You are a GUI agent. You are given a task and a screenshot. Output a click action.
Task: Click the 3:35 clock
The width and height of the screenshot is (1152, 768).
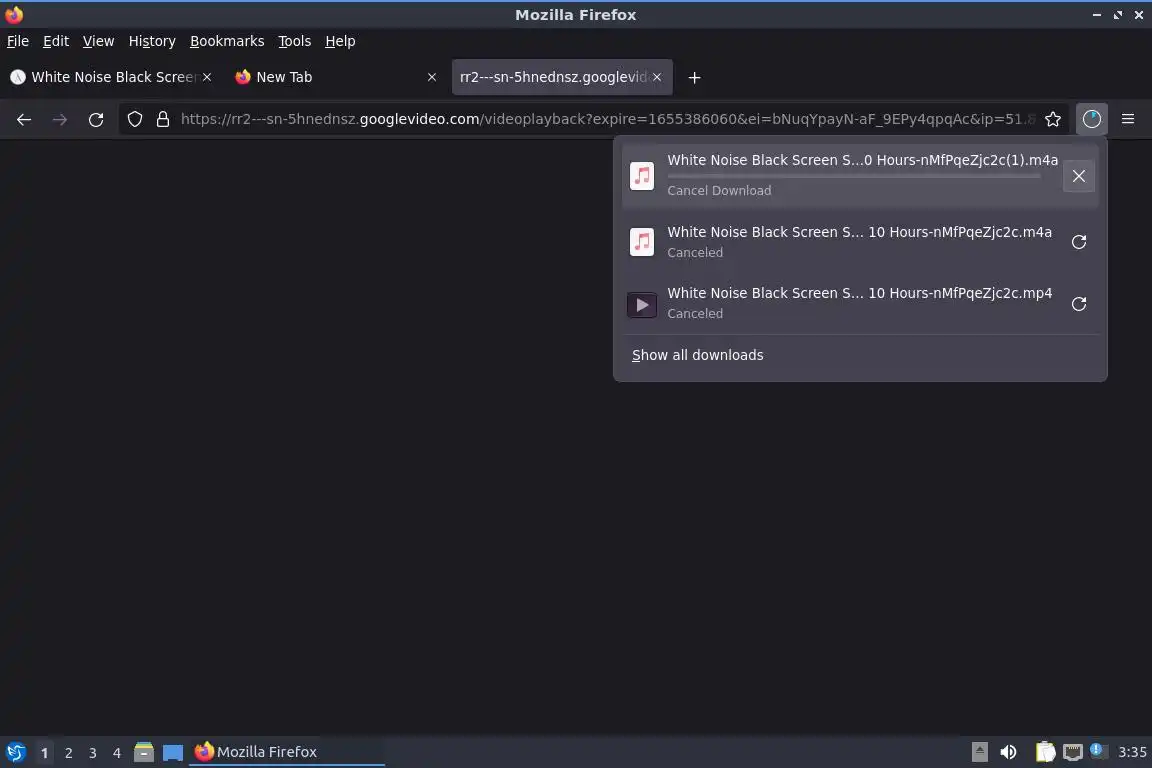click(x=1132, y=752)
